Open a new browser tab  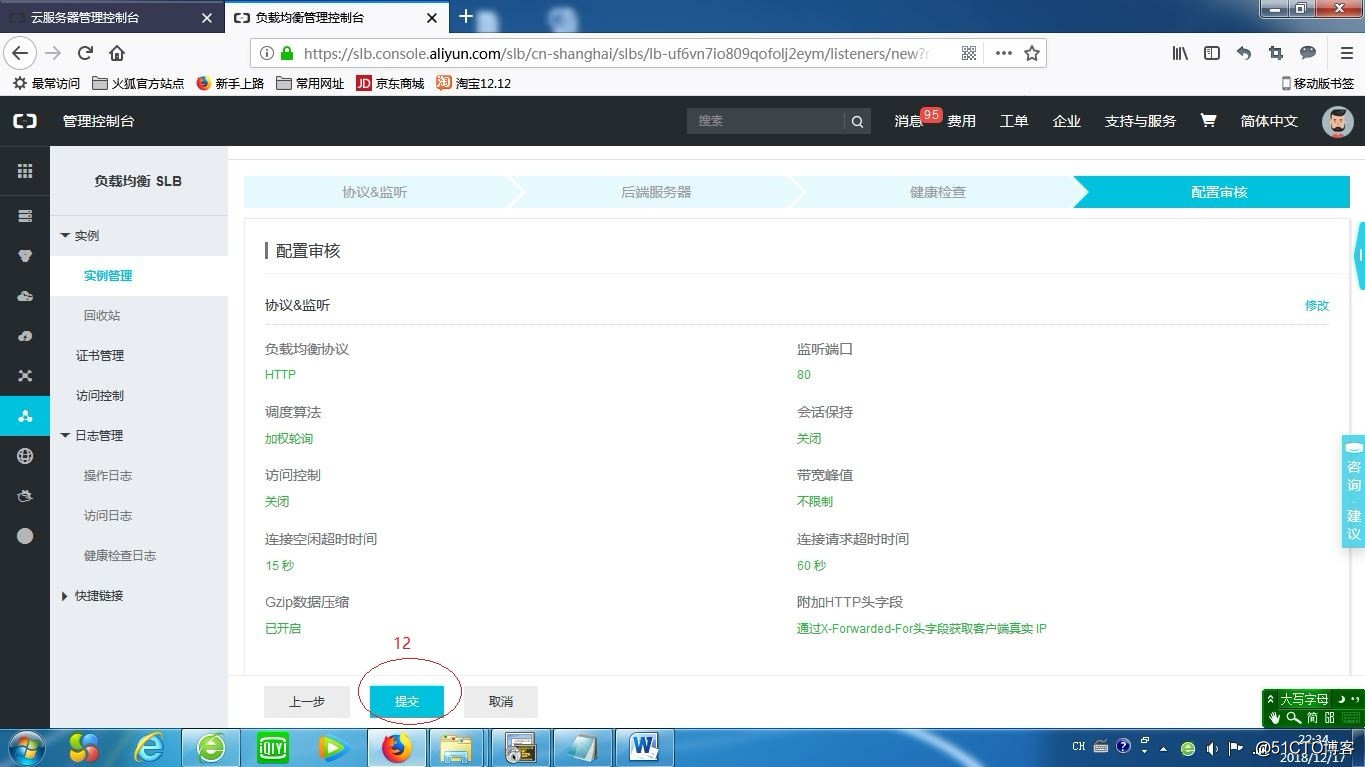coord(465,17)
